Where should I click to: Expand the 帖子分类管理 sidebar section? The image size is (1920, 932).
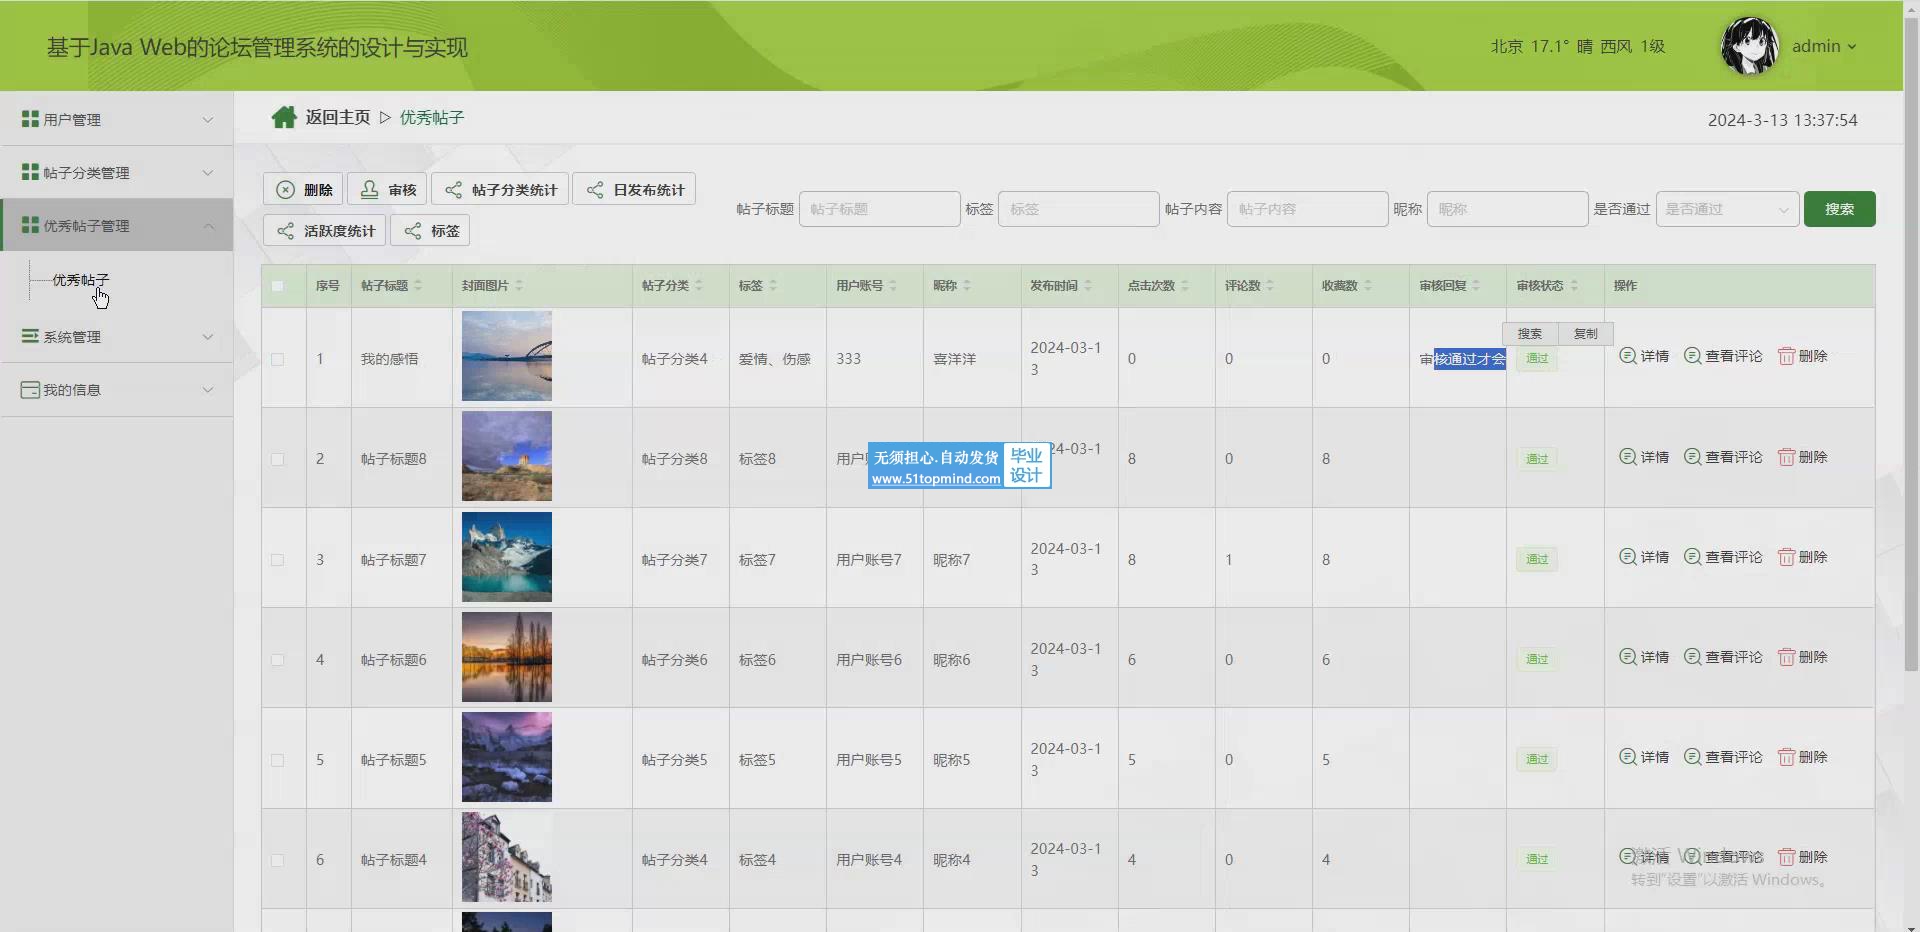(117, 172)
